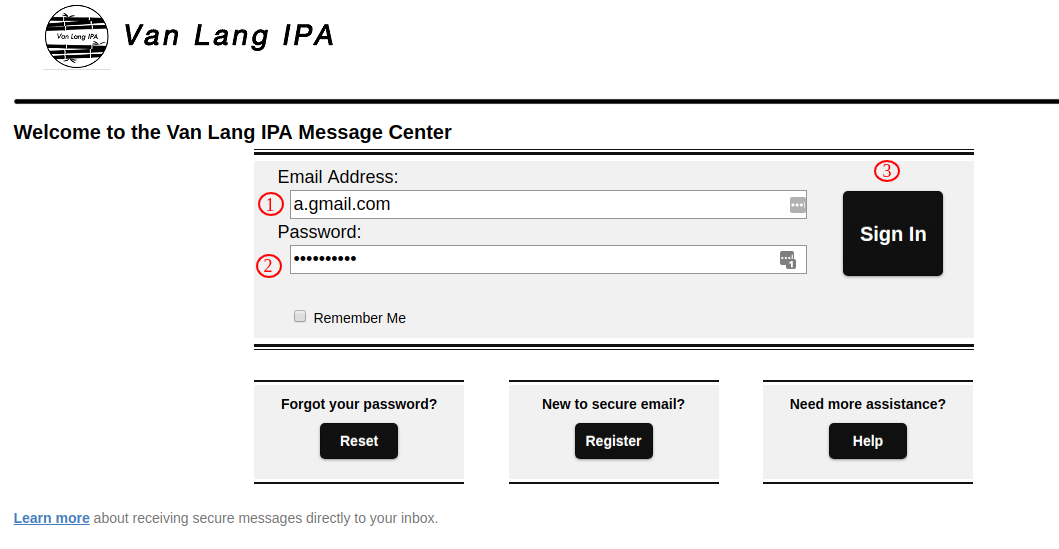Viewport: 1059px width, 549px height.
Task: Open Help for more assistance
Action: tap(867, 441)
